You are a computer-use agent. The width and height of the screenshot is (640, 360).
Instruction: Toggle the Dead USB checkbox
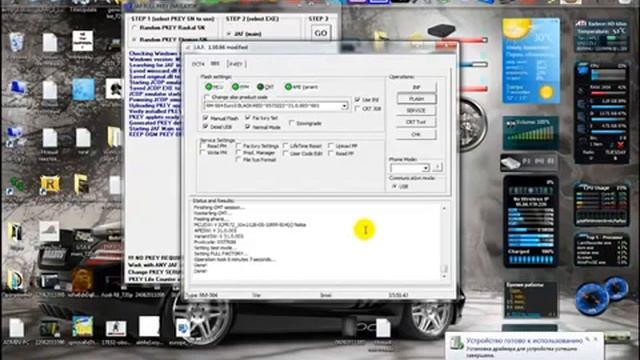click(x=205, y=127)
